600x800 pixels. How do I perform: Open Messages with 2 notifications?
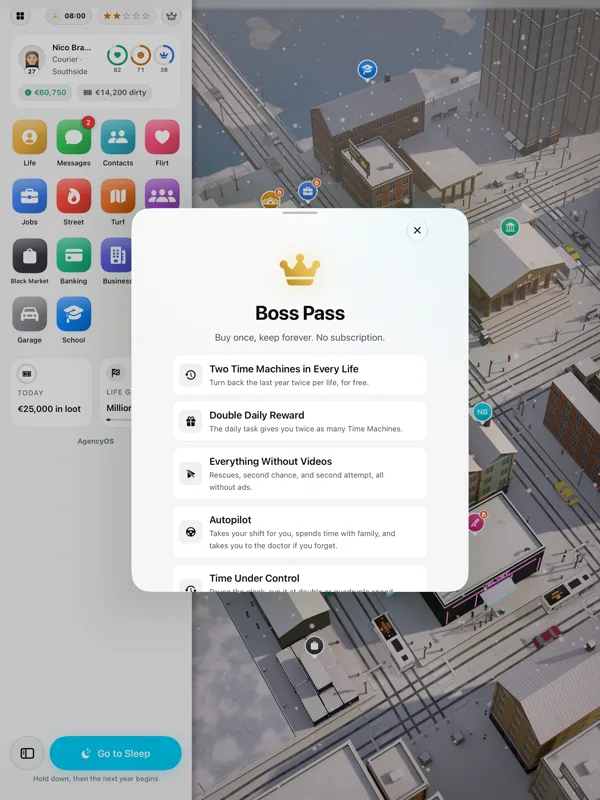[73, 137]
